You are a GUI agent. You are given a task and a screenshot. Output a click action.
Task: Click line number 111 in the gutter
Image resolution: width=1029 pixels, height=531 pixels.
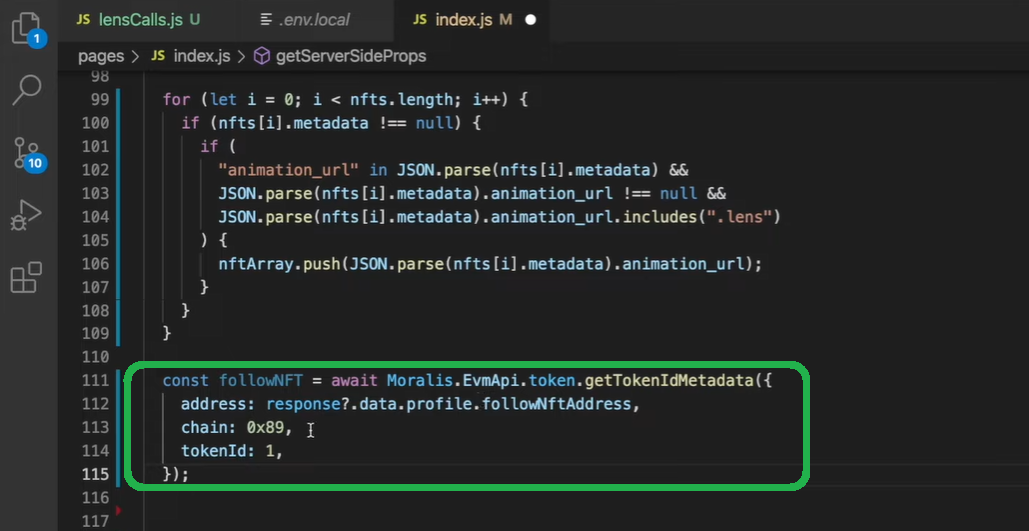(x=96, y=381)
